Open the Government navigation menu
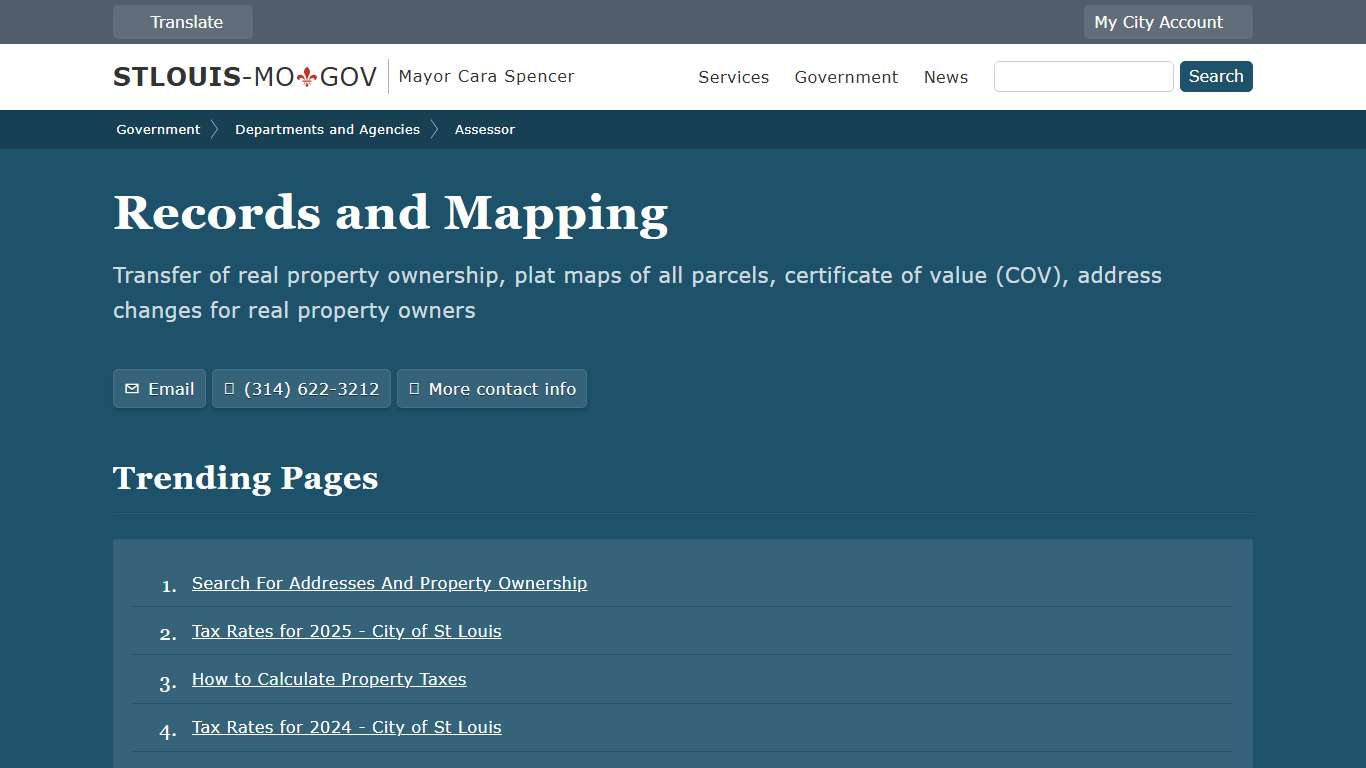 (x=846, y=77)
